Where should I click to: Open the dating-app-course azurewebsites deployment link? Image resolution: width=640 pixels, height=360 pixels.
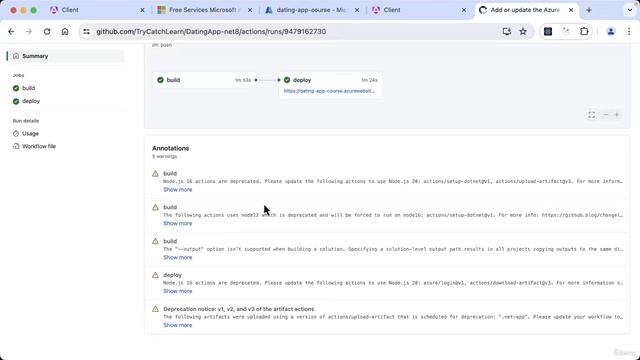(329, 91)
